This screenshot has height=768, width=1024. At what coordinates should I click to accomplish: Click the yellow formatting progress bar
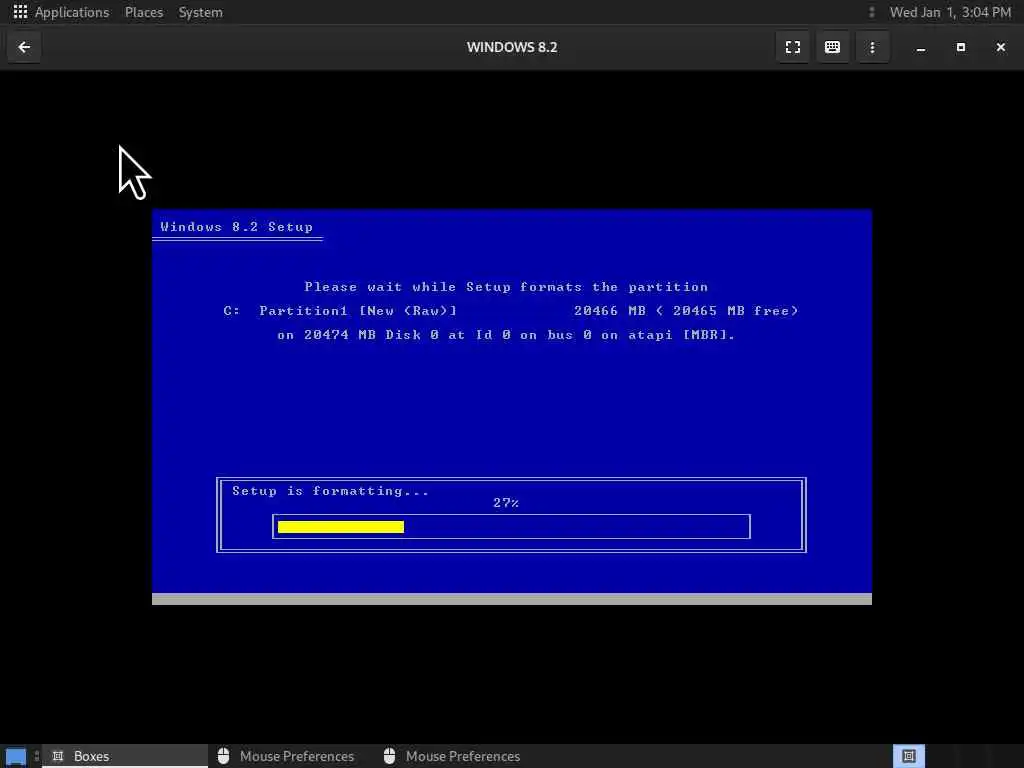[x=341, y=527]
